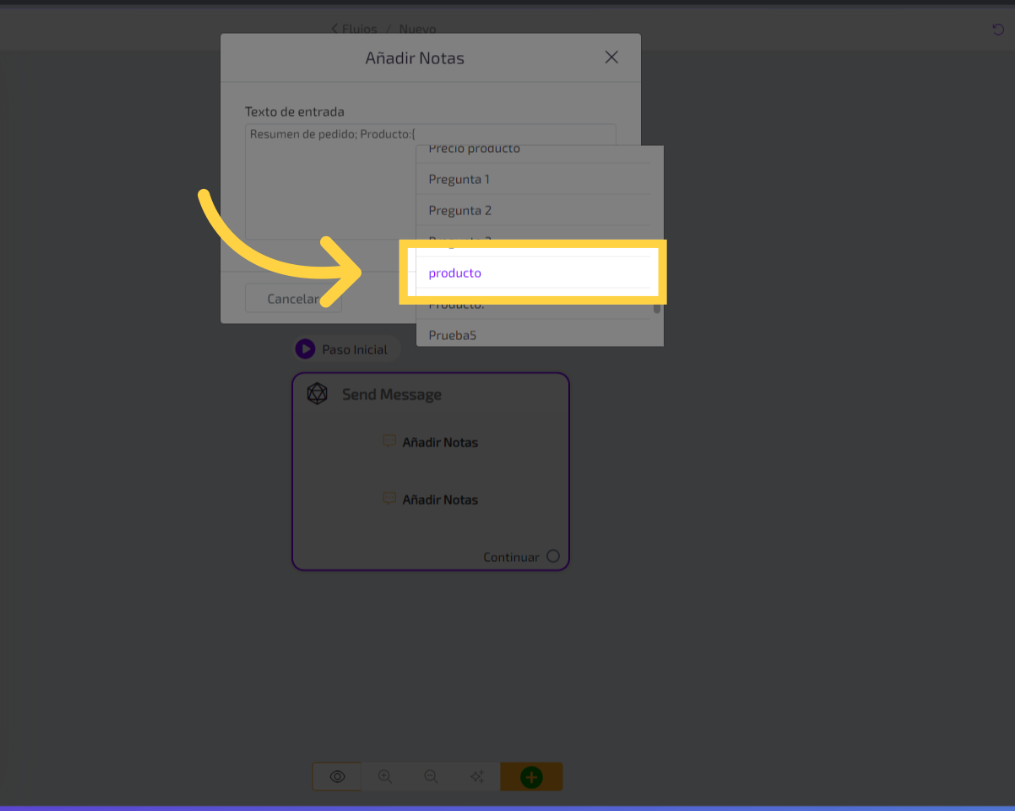
Task: Close the Añadir Notas dialog with X
Action: click(x=612, y=58)
